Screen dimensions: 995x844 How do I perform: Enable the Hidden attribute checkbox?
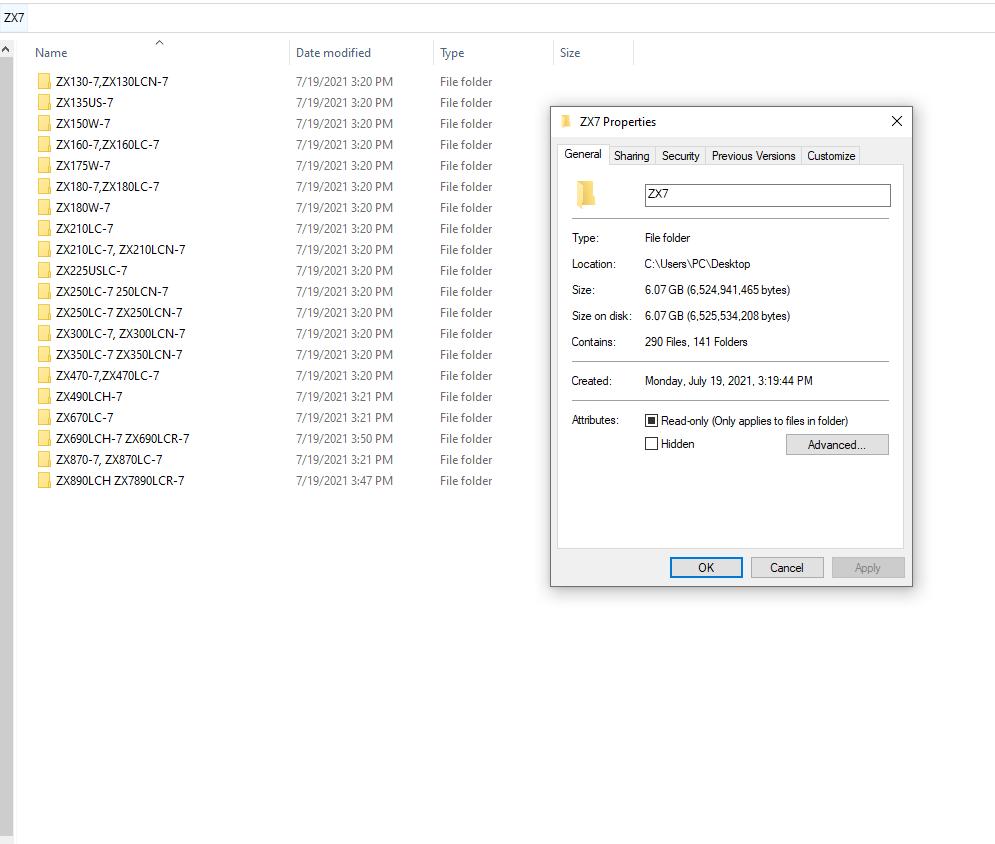click(x=651, y=444)
